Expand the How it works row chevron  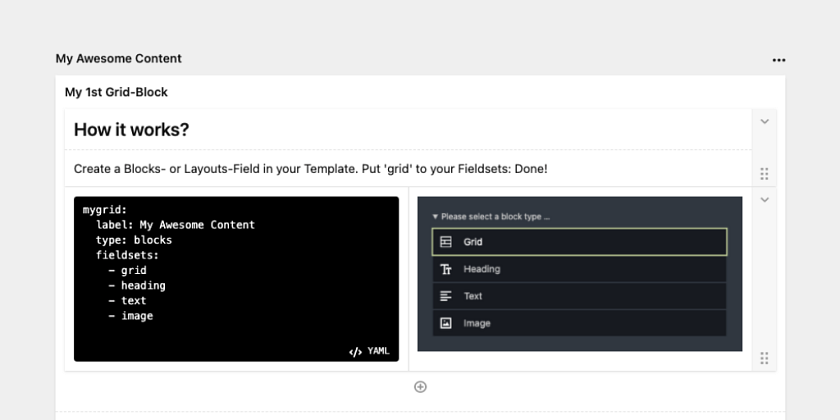pyautogui.click(x=764, y=122)
